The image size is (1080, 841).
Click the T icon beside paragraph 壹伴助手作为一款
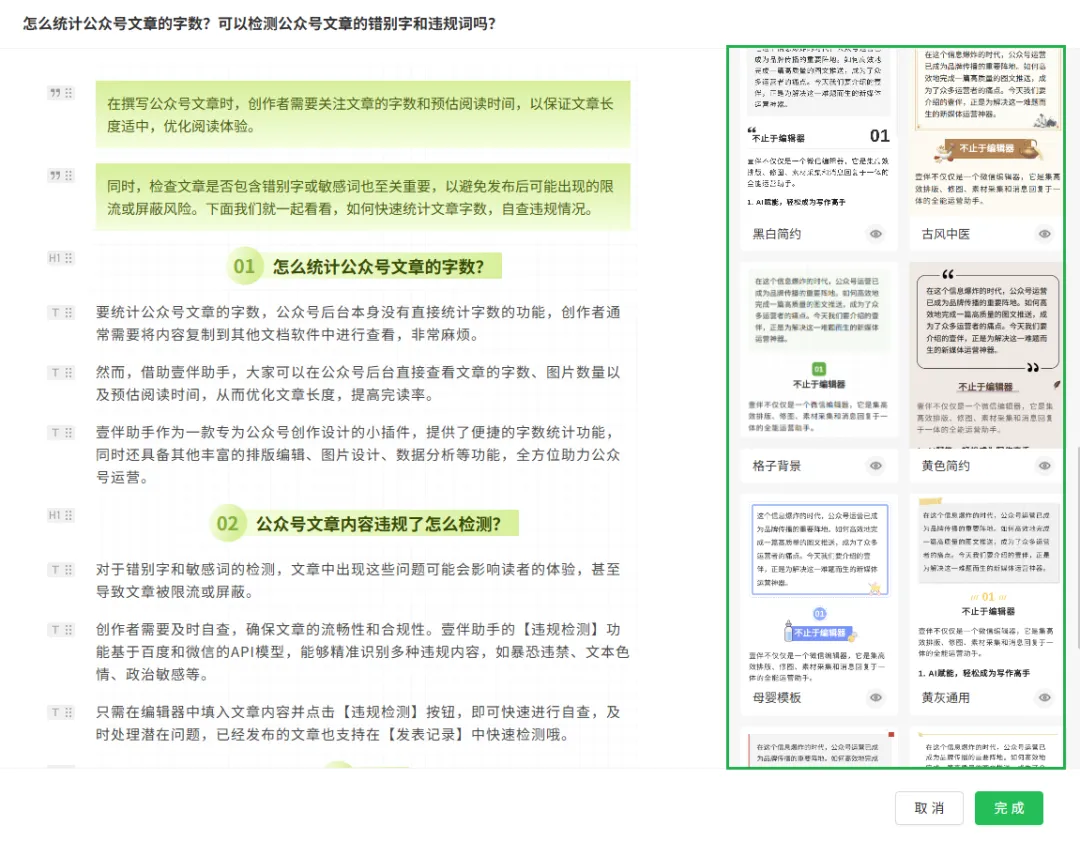[x=55, y=433]
